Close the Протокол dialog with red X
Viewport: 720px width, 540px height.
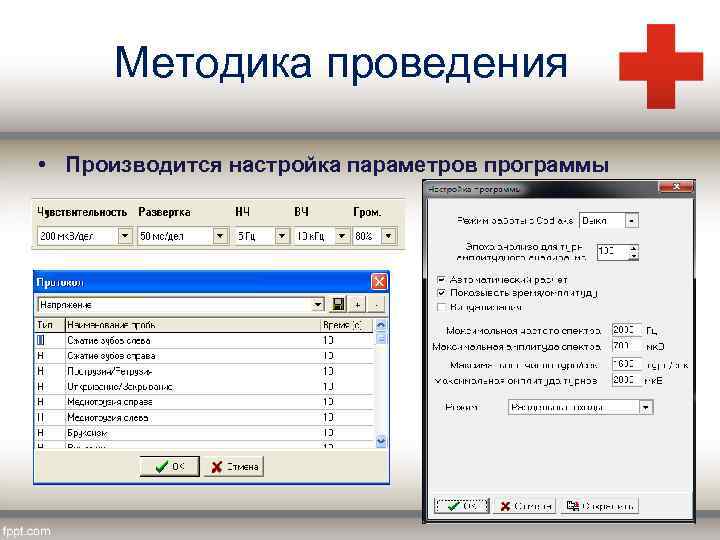click(x=379, y=281)
